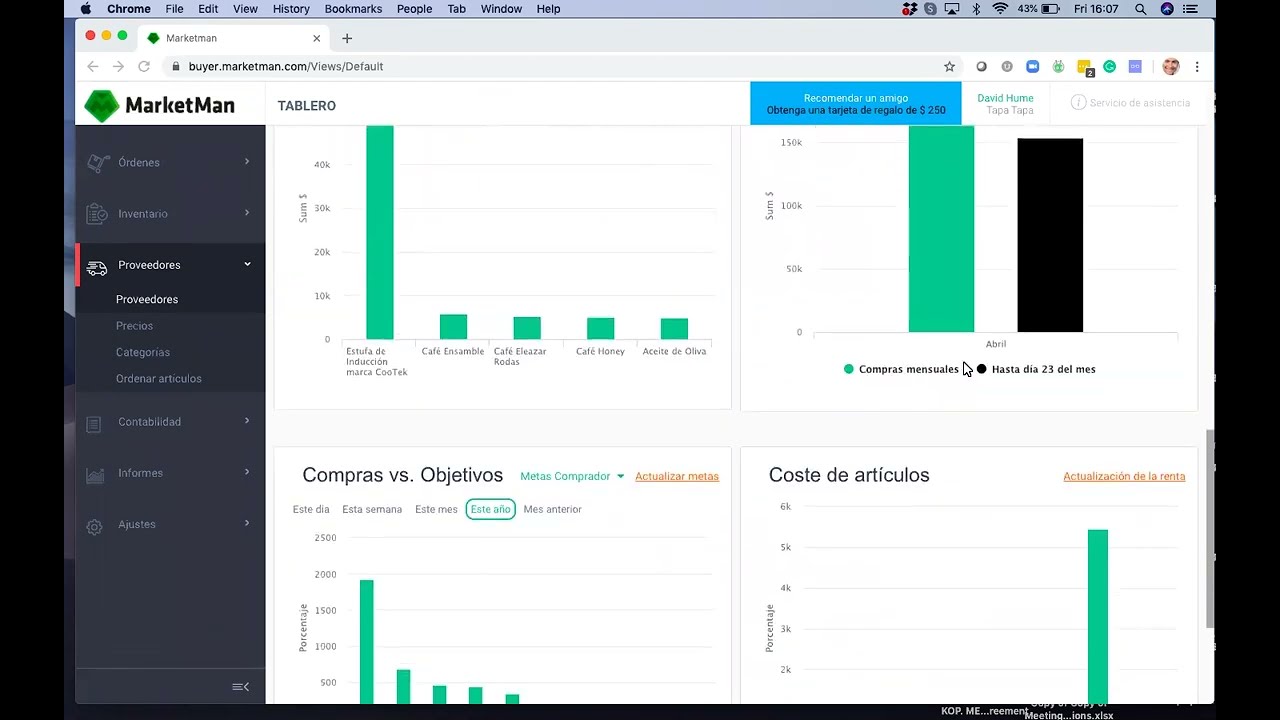1280x720 pixels.
Task: Open Spotlight search in the menu bar
Action: 1141,9
